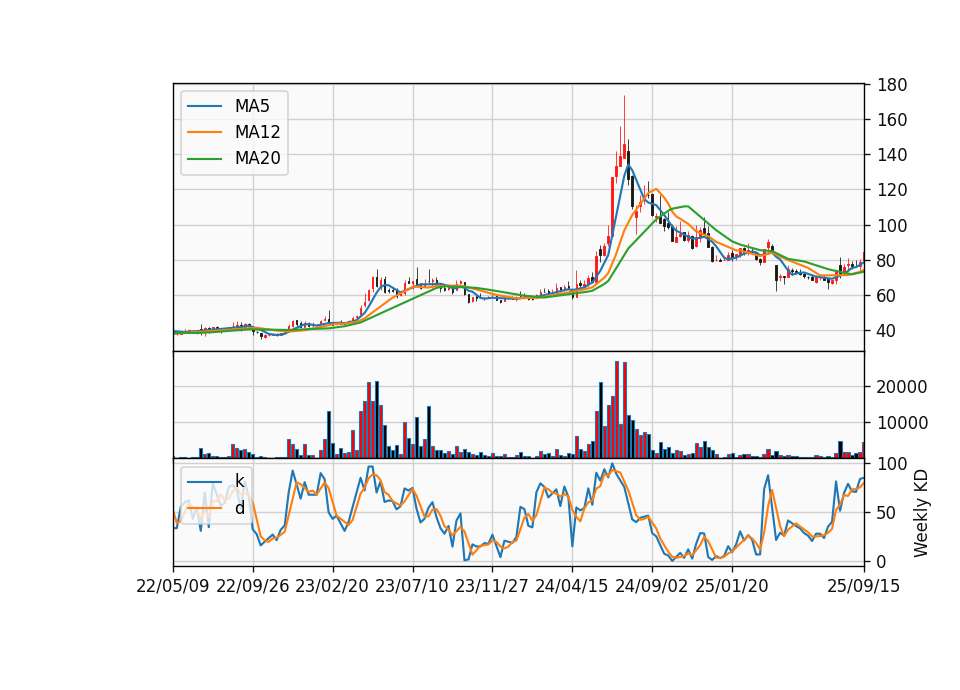Click the 120 price axis label
Viewport: 960px width, 690px height.
pyautogui.click(x=891, y=190)
